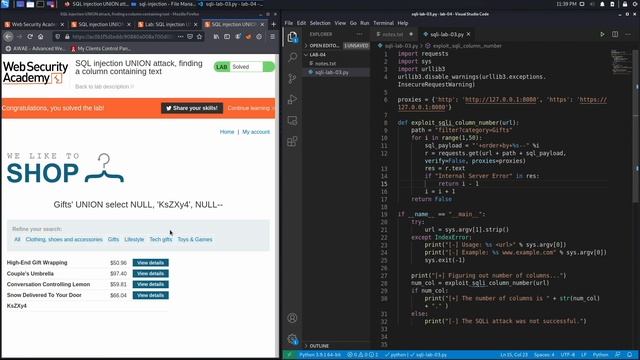Reload the page in Firefox

click(x=30, y=36)
